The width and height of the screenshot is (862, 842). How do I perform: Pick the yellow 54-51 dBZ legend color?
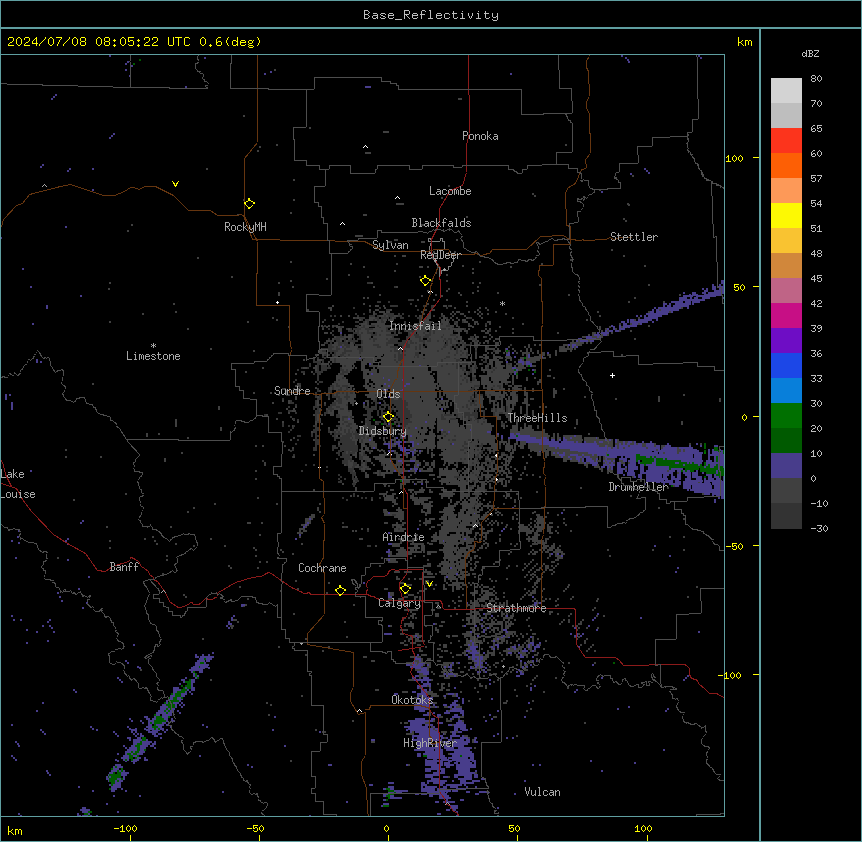[786, 215]
